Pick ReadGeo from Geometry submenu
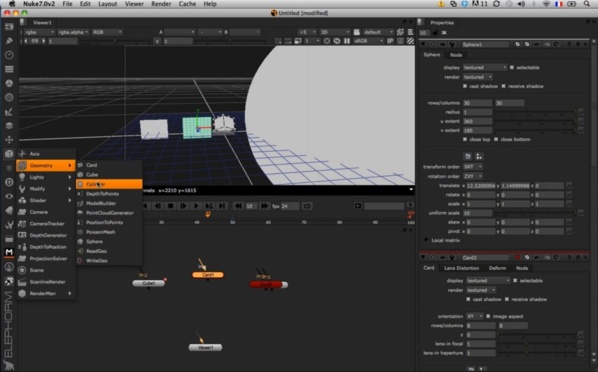598x372 pixels. pos(109,251)
